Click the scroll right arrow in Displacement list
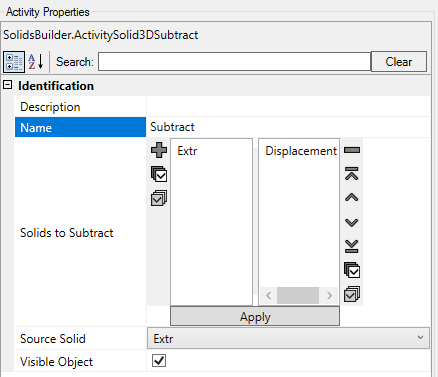This screenshot has height=377, width=438. click(x=329, y=295)
